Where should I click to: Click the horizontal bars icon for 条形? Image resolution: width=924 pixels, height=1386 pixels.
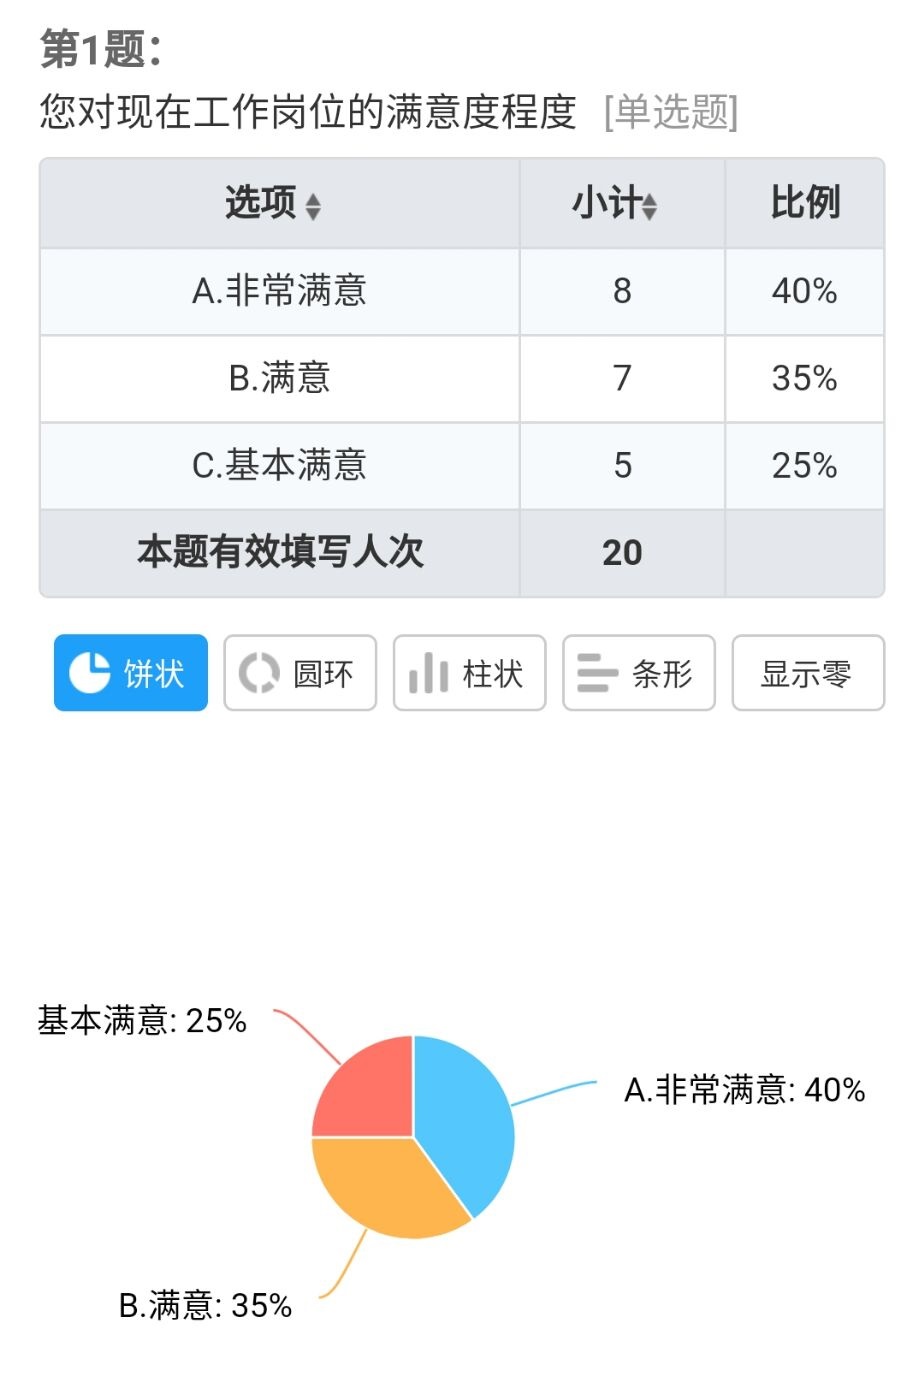pyautogui.click(x=598, y=673)
